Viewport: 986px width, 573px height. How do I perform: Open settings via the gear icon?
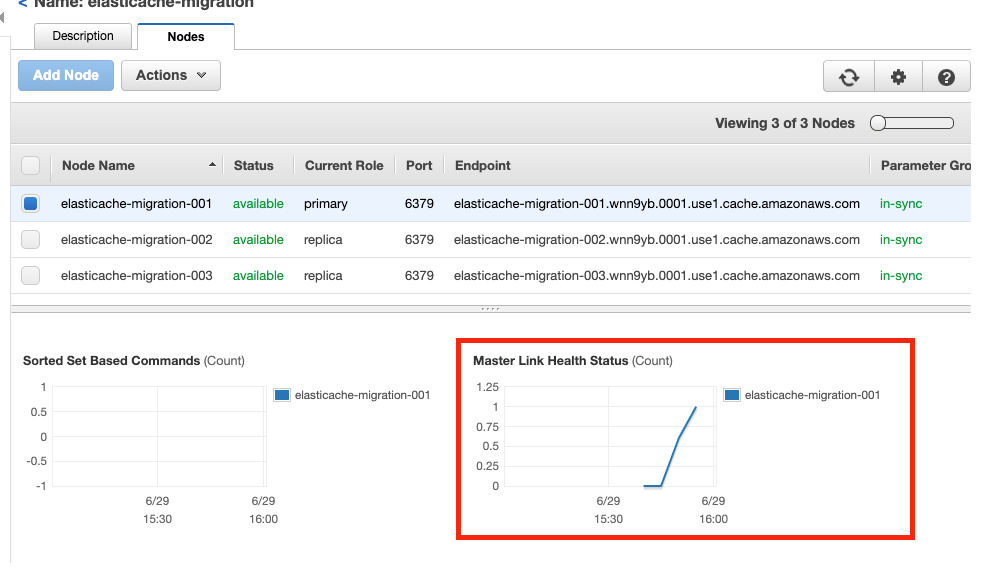click(x=899, y=77)
